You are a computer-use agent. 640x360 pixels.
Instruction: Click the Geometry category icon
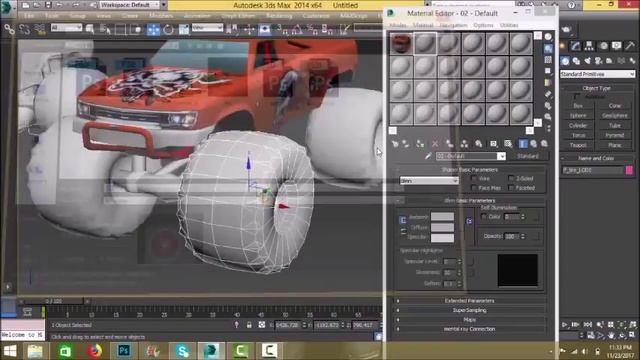tap(565, 61)
